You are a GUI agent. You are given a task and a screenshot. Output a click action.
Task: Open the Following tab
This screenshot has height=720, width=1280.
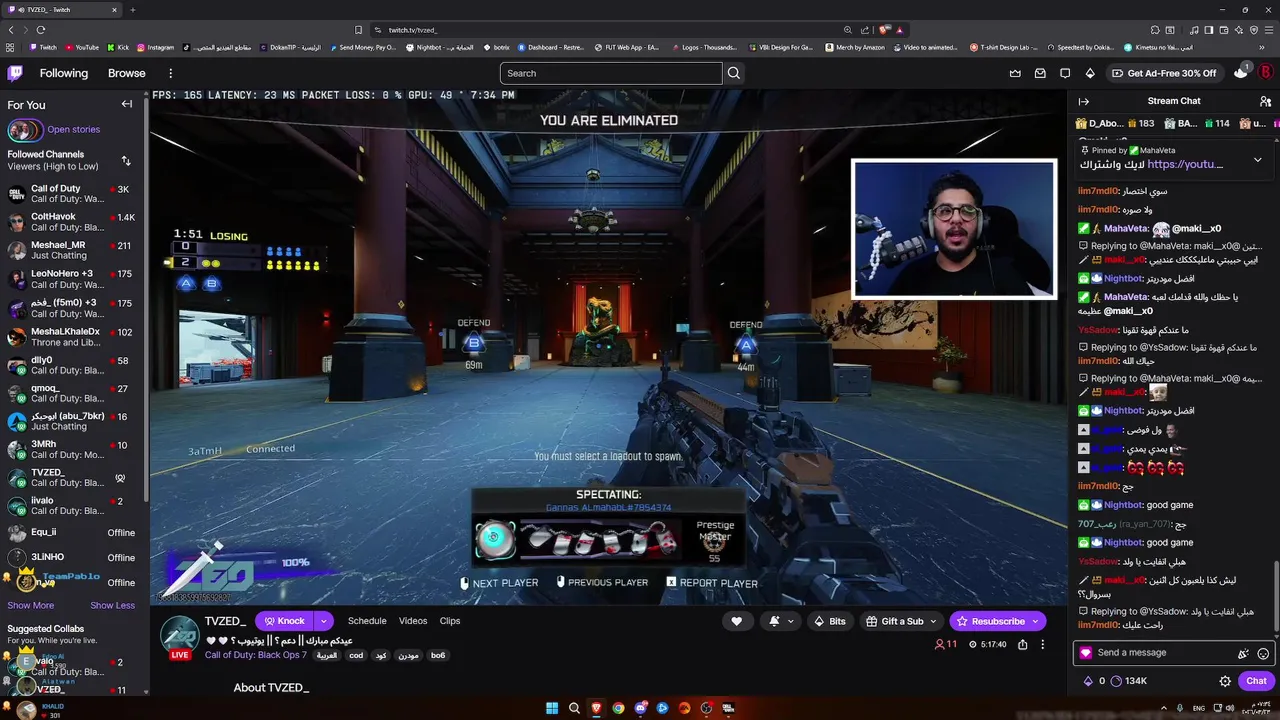click(64, 73)
